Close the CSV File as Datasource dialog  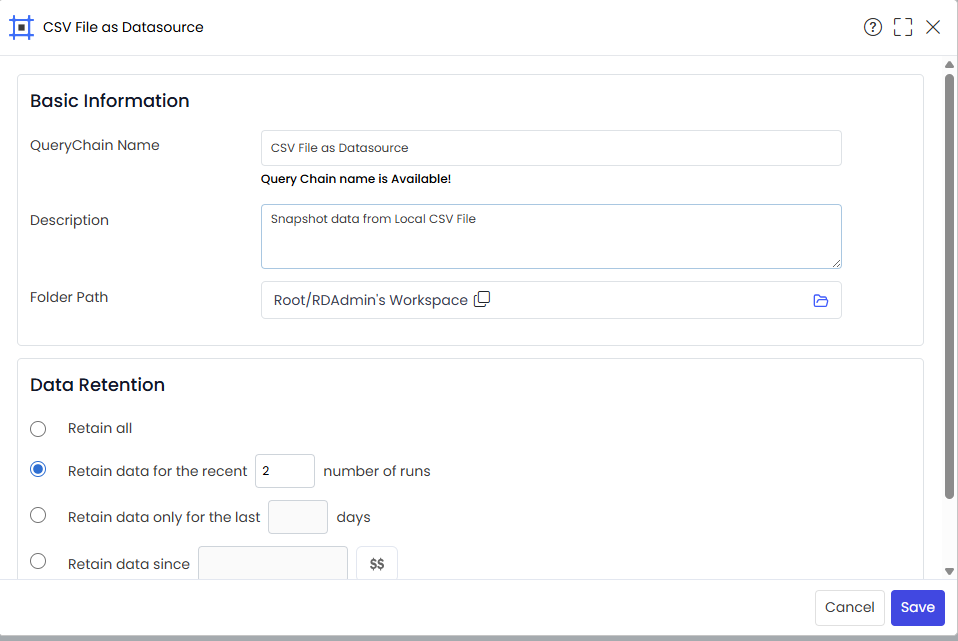(932, 27)
